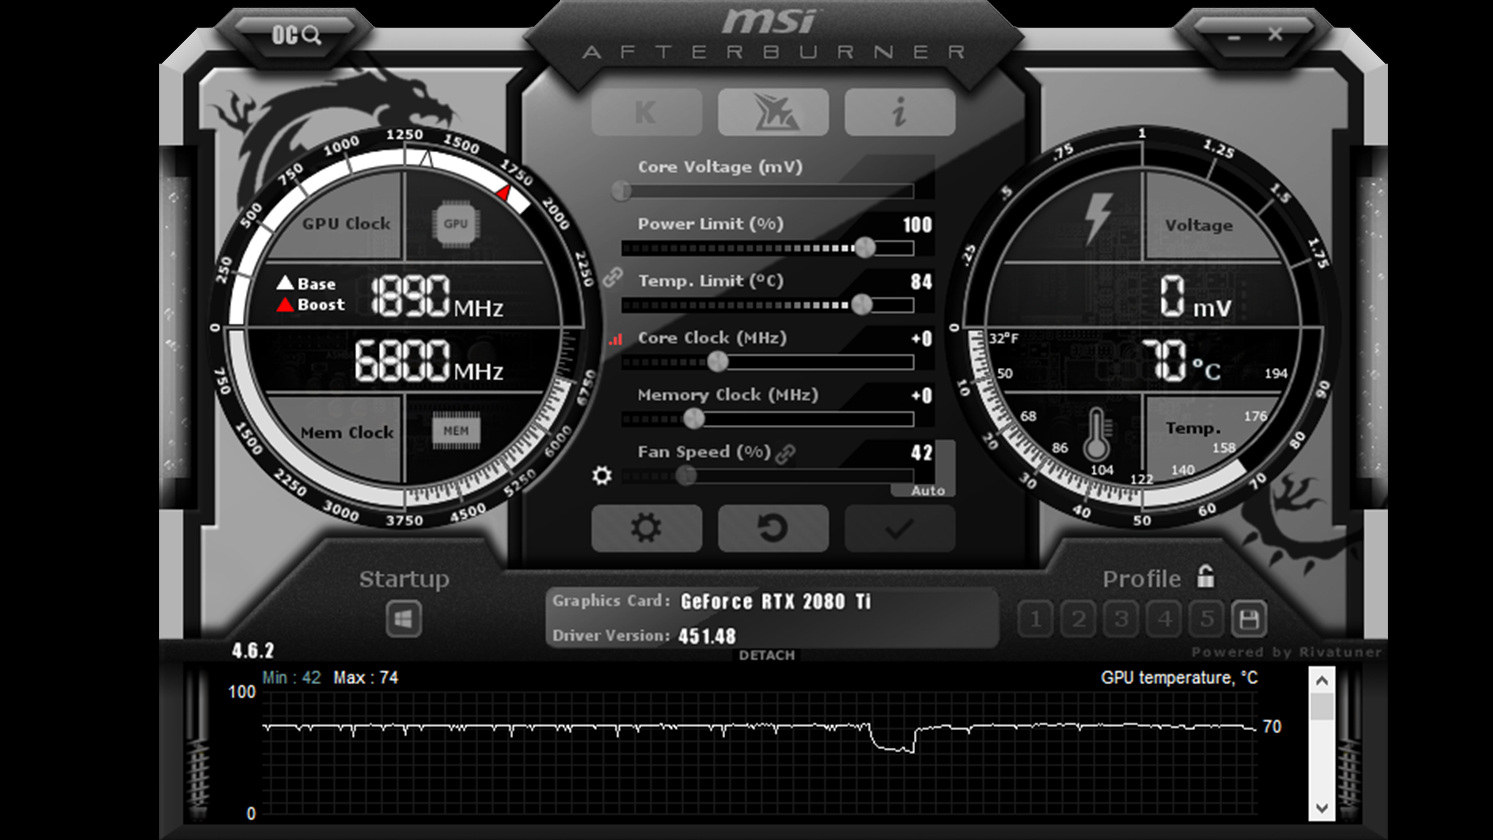Save profile with the floppy disk icon

tap(1248, 619)
